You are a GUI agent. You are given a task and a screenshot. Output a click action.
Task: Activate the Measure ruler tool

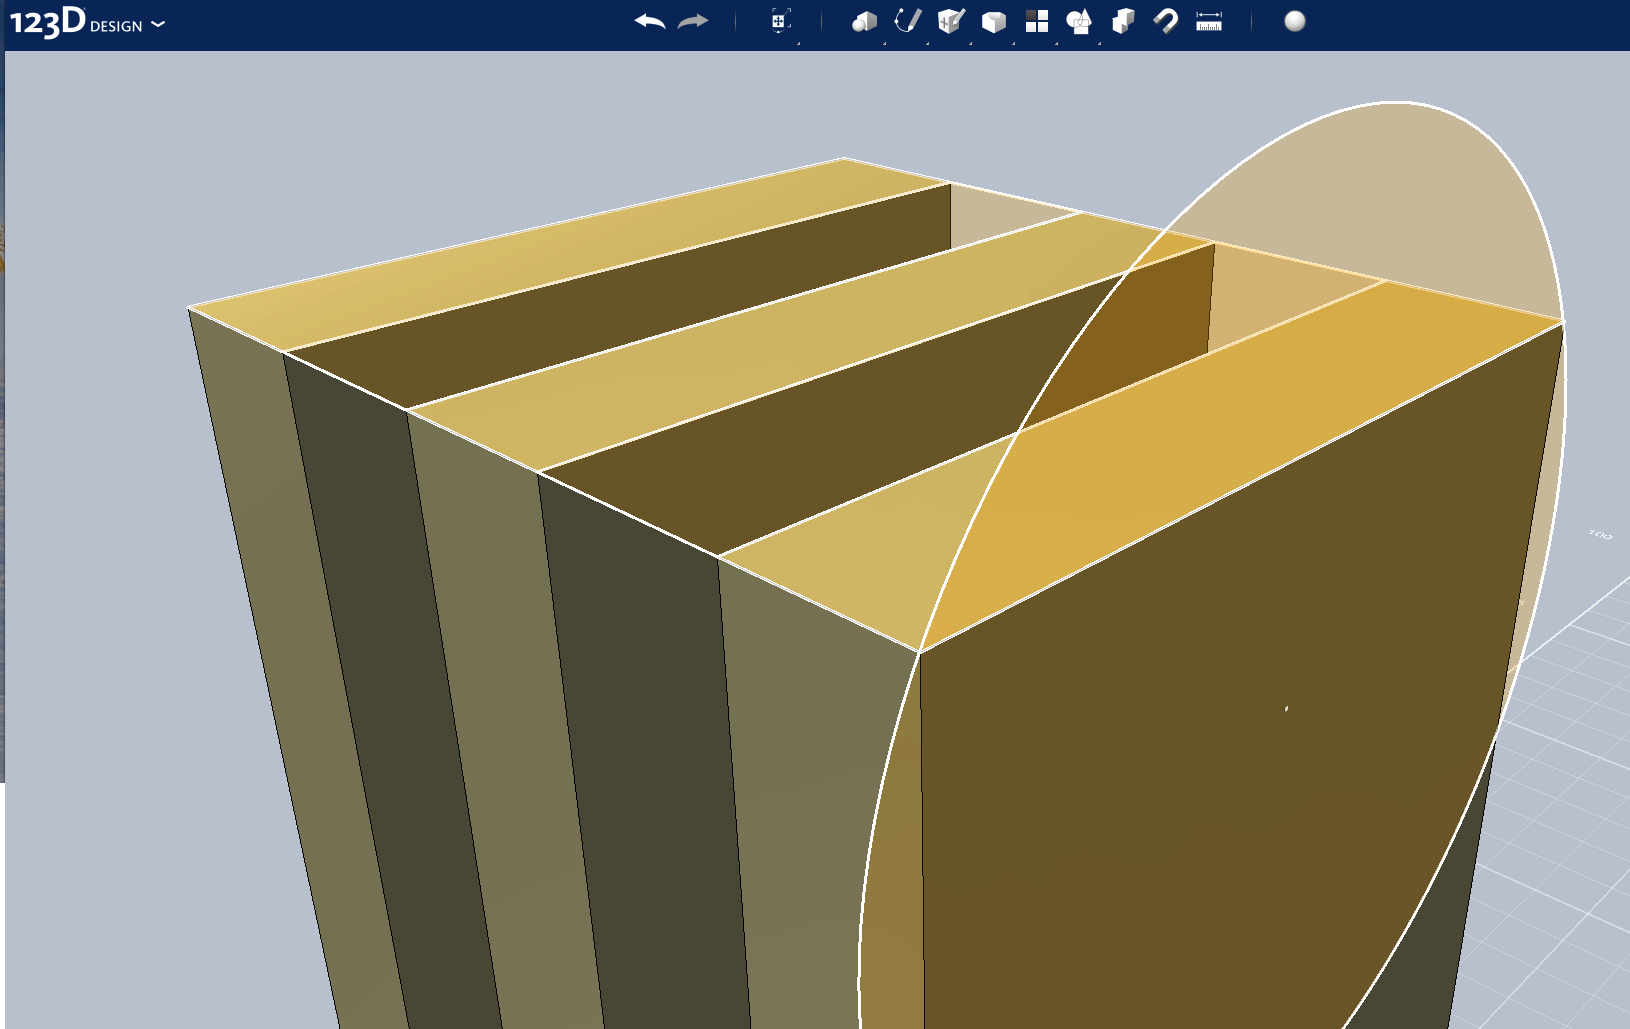[x=1209, y=21]
